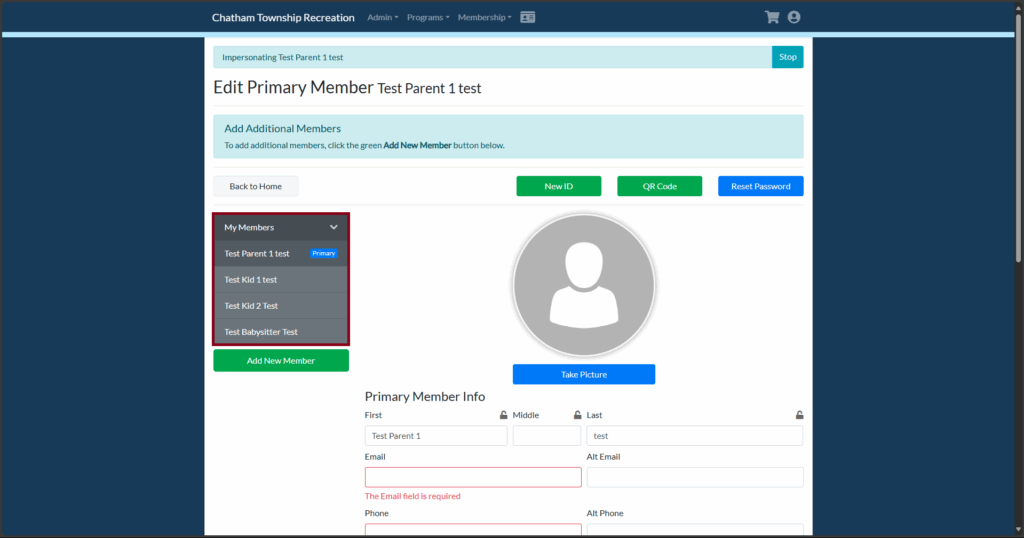Click the QR Code button
Screen dimensions: 1024x538
660,186
